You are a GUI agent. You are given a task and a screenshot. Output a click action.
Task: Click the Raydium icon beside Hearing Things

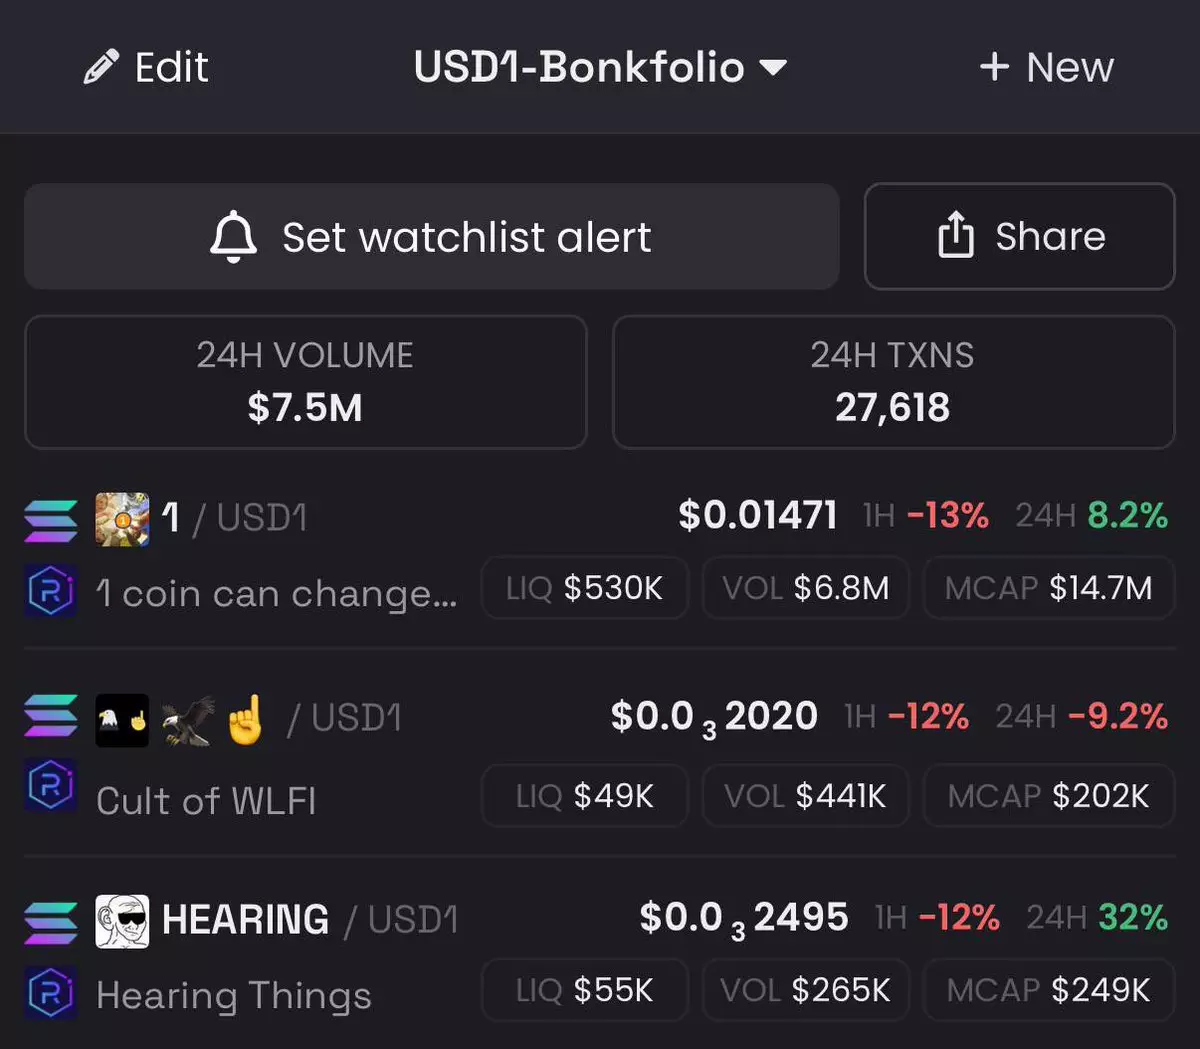click(51, 993)
